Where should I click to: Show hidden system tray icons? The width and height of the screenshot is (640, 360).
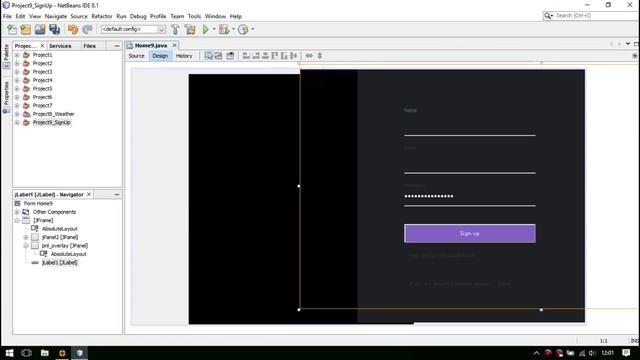tap(536, 353)
